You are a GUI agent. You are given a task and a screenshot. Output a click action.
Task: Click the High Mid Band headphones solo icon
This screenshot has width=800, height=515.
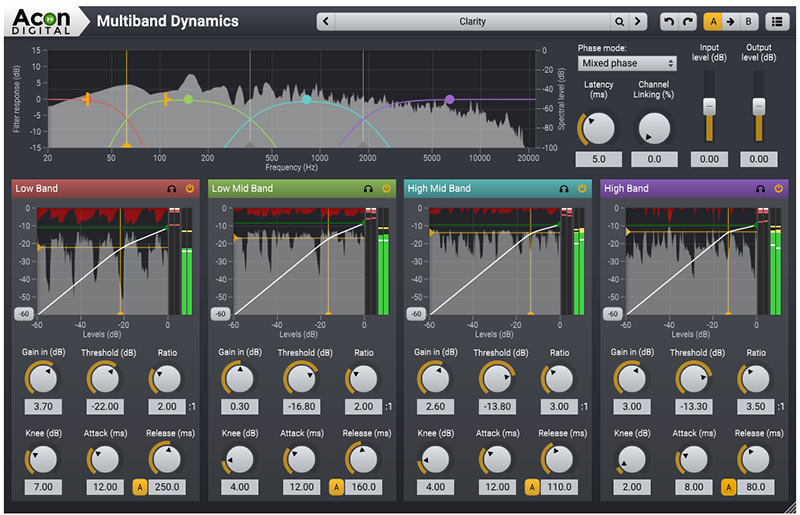(564, 187)
